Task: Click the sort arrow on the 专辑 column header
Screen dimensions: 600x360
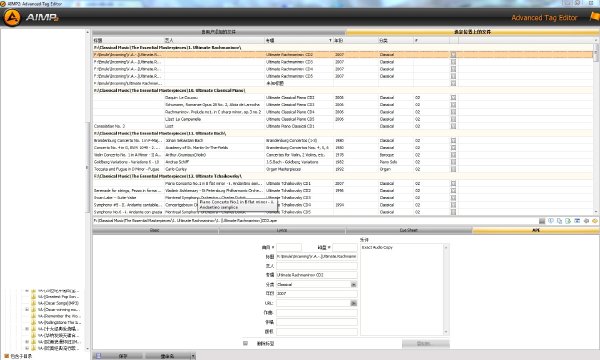Action: click(x=330, y=40)
